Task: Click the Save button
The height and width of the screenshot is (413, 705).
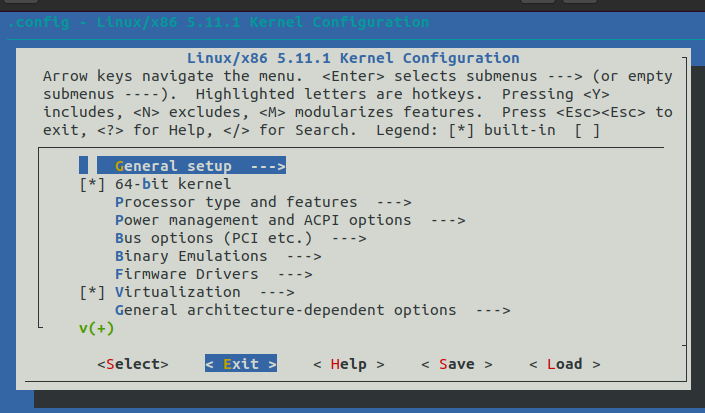Action: (457, 364)
